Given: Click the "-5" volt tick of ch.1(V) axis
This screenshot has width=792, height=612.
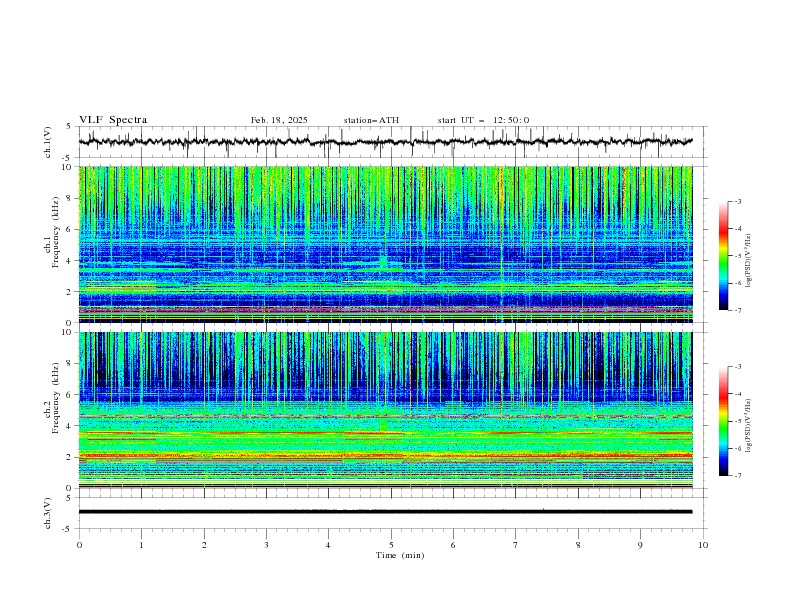Looking at the screenshot, I should [x=68, y=158].
